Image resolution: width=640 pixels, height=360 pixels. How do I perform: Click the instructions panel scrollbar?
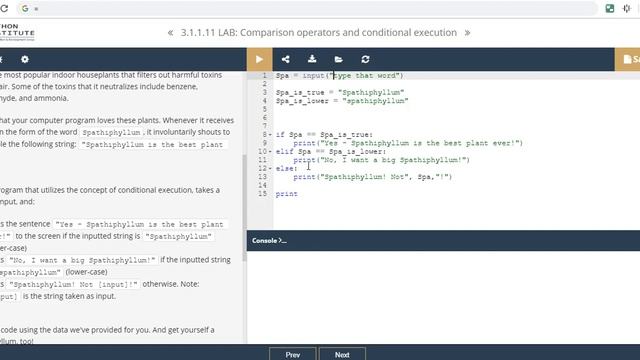(x=244, y=208)
